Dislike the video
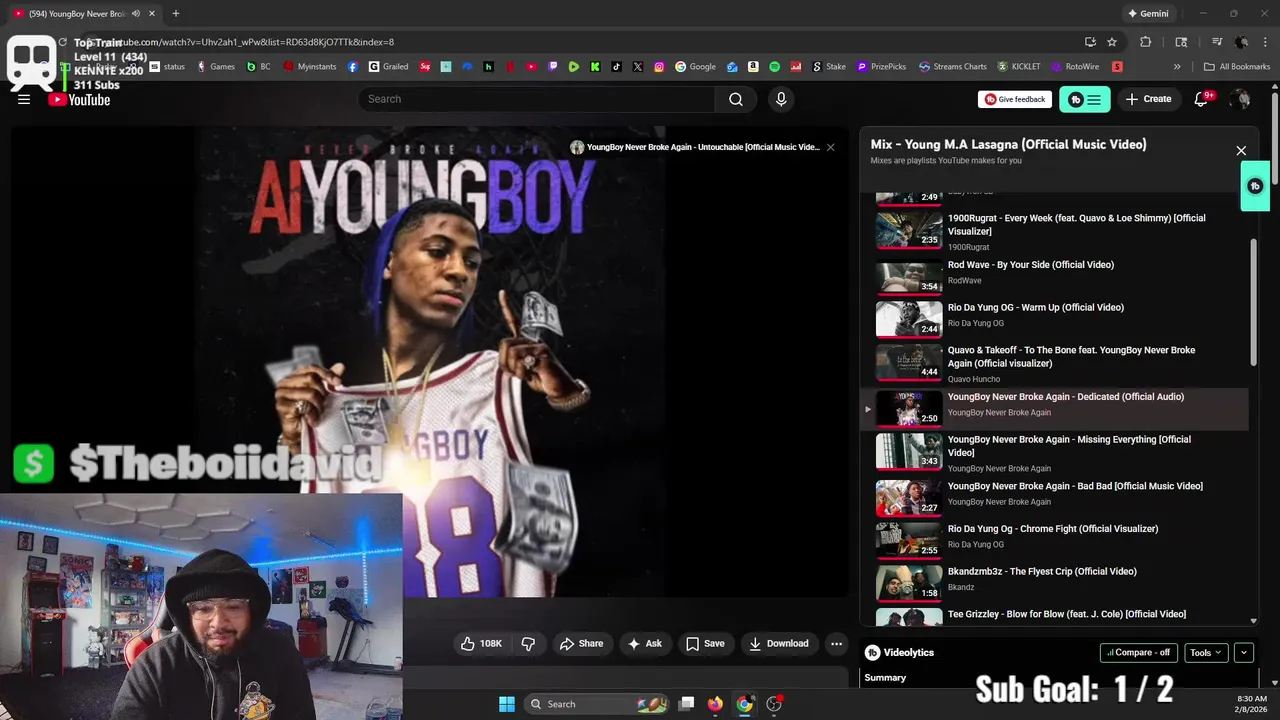Viewport: 1280px width, 720px height. [528, 644]
